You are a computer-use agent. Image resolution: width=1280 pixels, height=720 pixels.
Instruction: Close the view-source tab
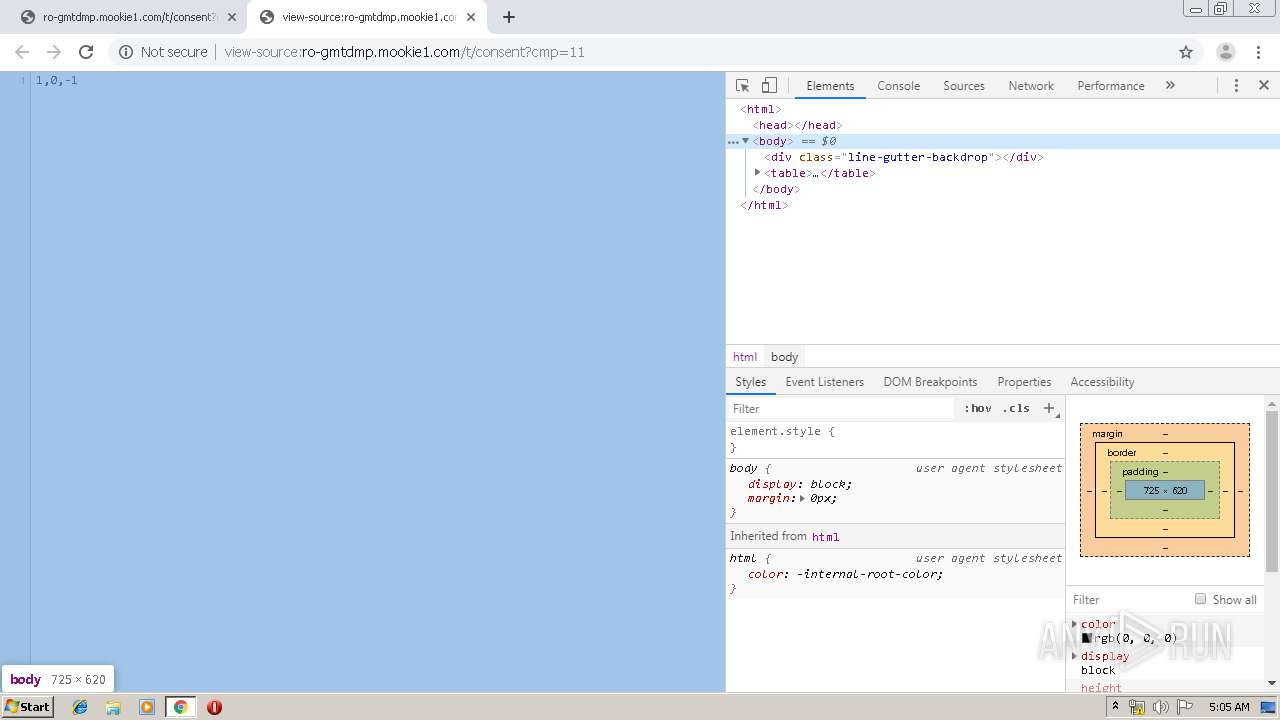tap(471, 17)
